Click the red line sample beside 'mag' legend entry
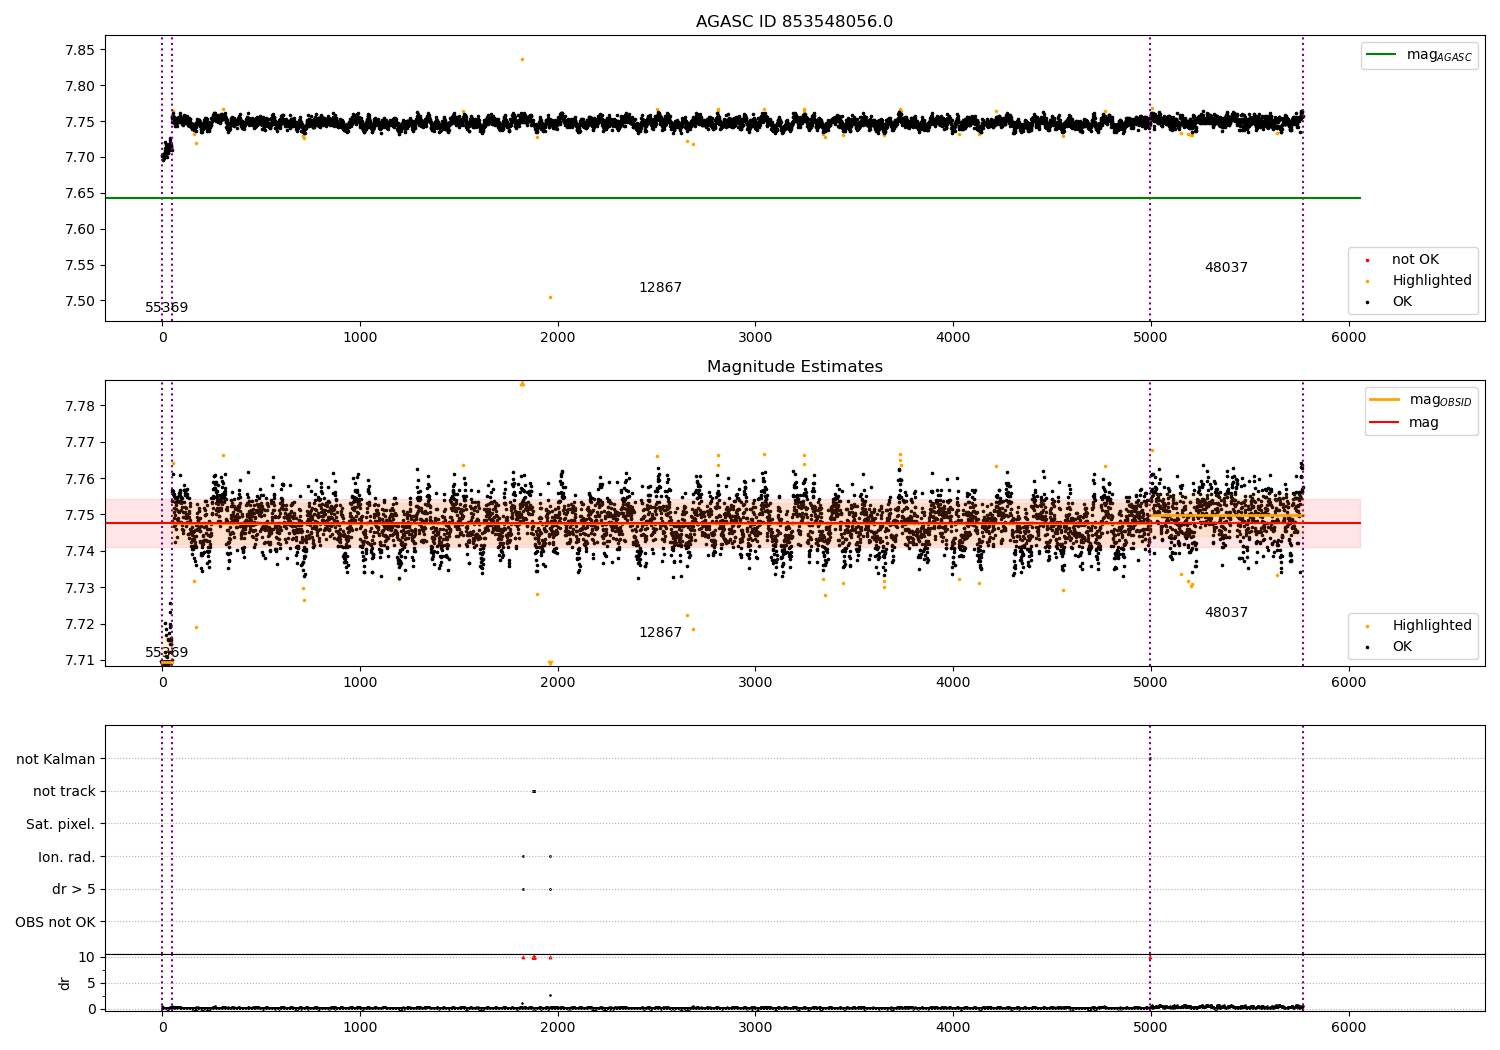This screenshot has height=1050, width=1500. pyautogui.click(x=1385, y=423)
